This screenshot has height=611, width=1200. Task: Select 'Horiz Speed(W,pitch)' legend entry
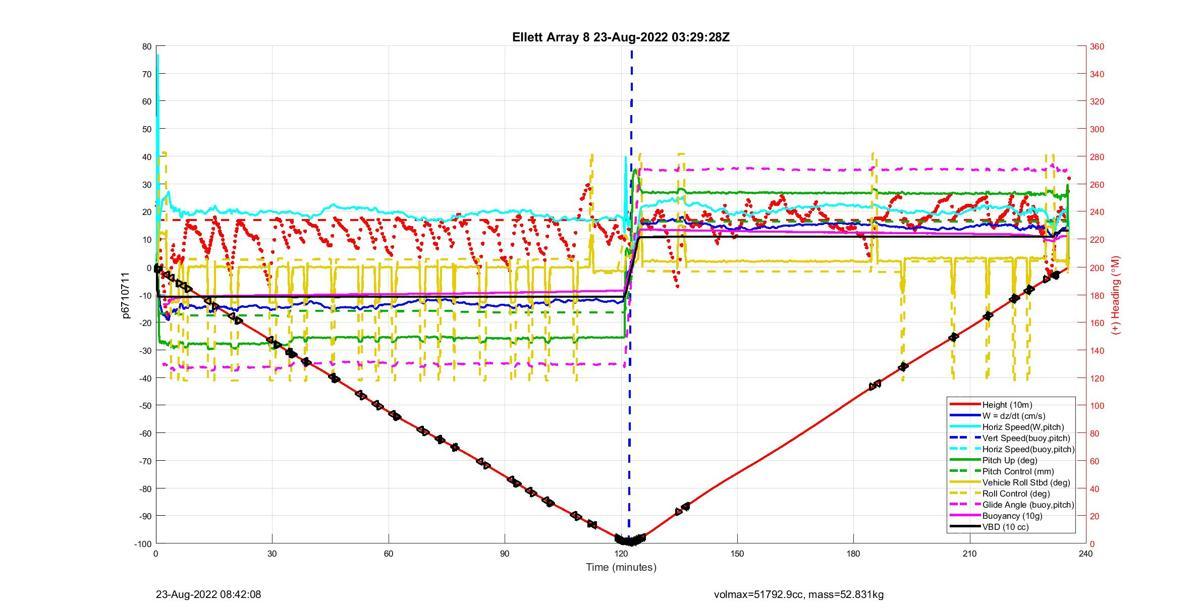pyautogui.click(x=1025, y=427)
